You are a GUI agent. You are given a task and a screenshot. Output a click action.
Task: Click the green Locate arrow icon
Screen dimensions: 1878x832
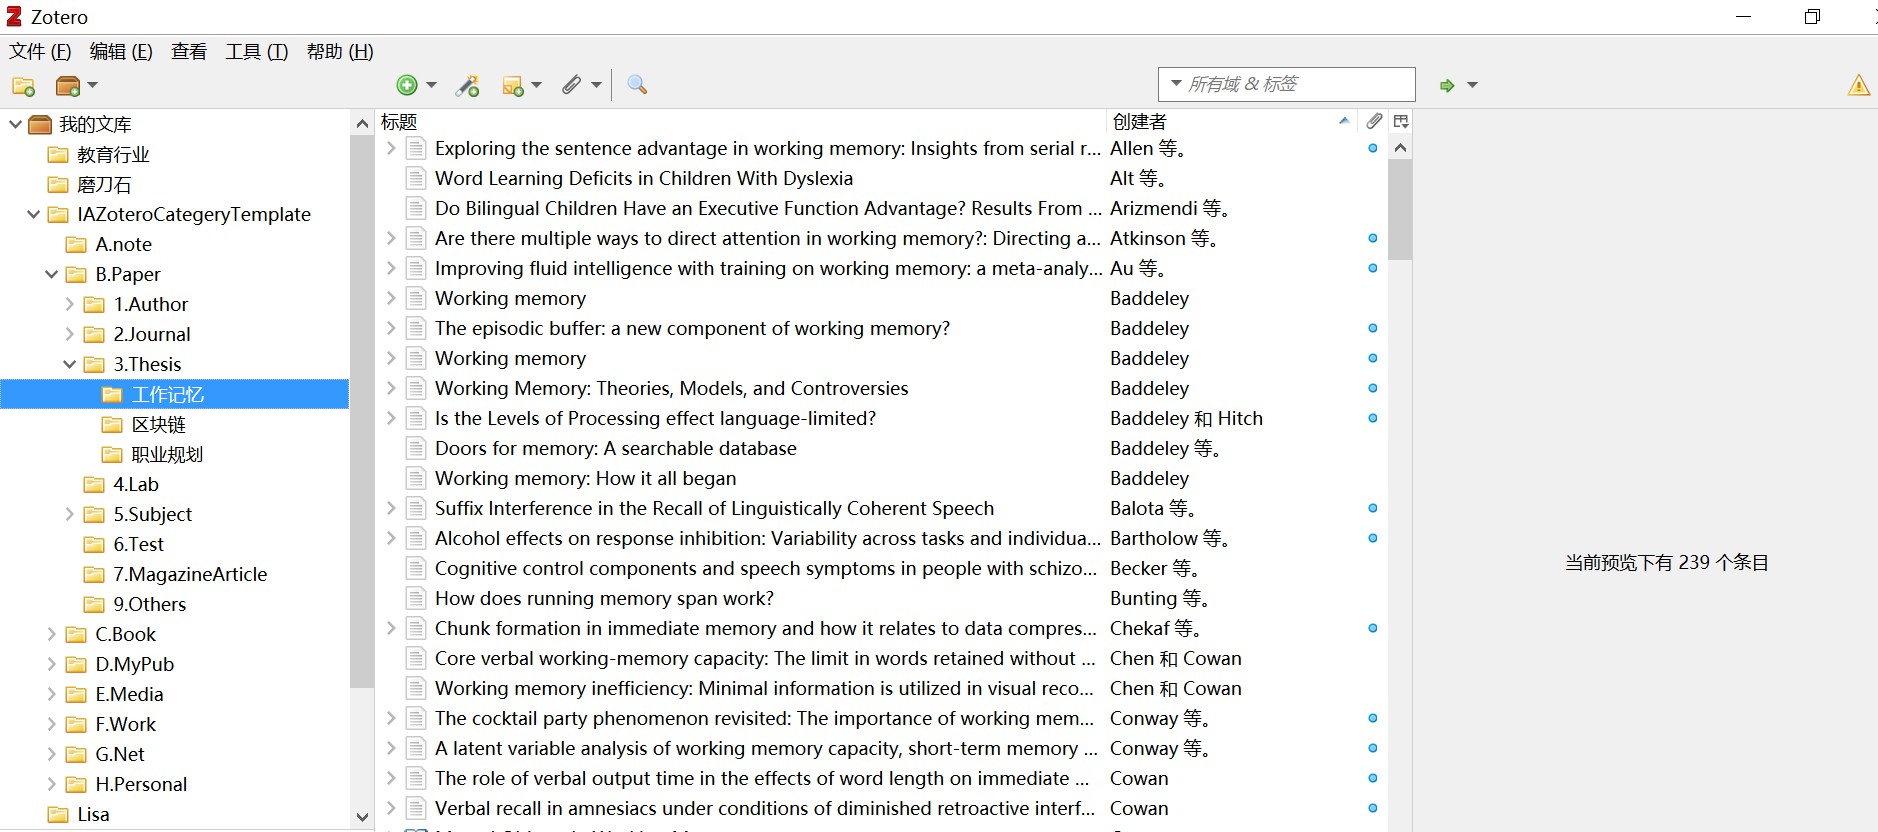pos(1447,86)
